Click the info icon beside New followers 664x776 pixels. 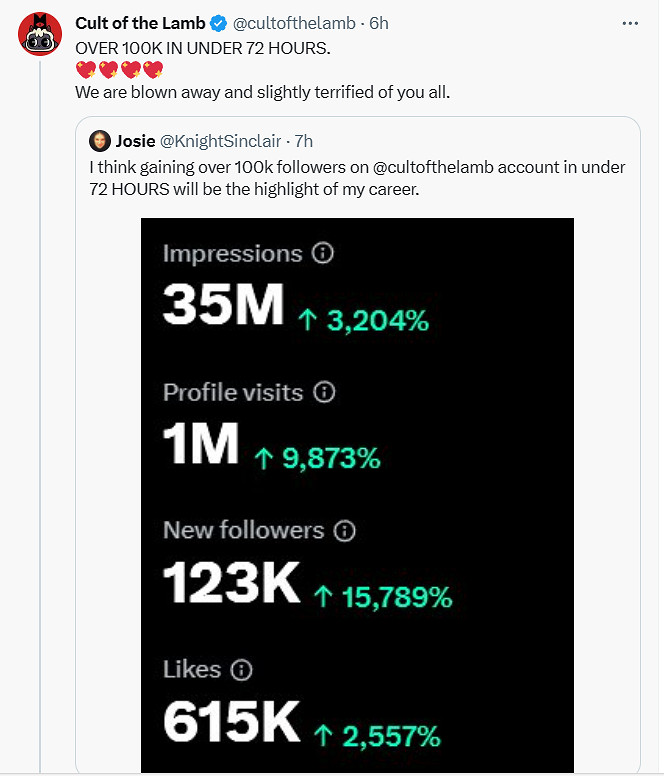[345, 530]
